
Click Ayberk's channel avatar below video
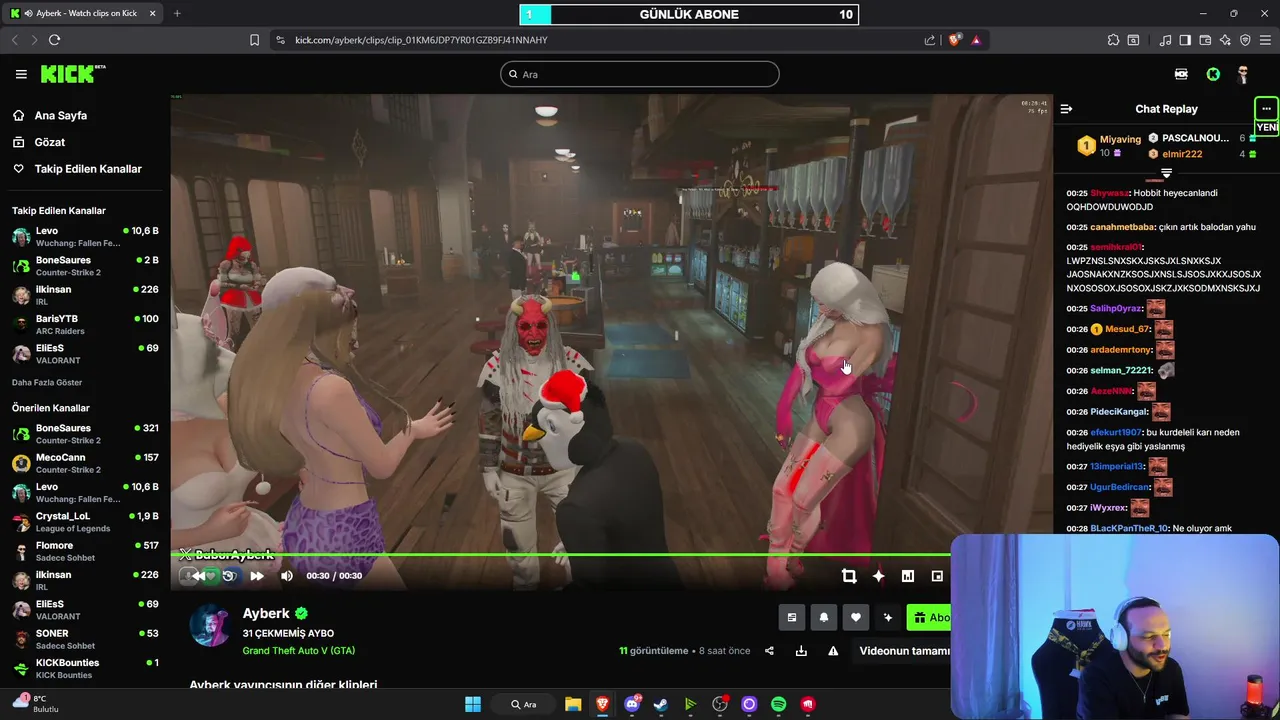210,626
